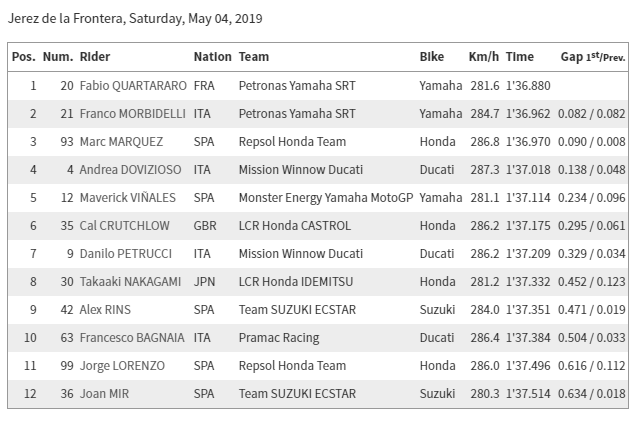Viewport: 640px width, 422px height.
Task: Click the Rider column header
Action: point(95,57)
